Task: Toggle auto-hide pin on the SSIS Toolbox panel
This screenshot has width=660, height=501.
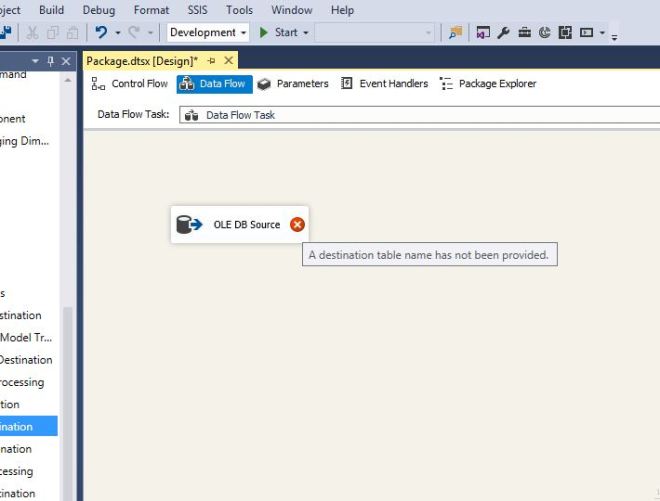Action: coord(51,61)
